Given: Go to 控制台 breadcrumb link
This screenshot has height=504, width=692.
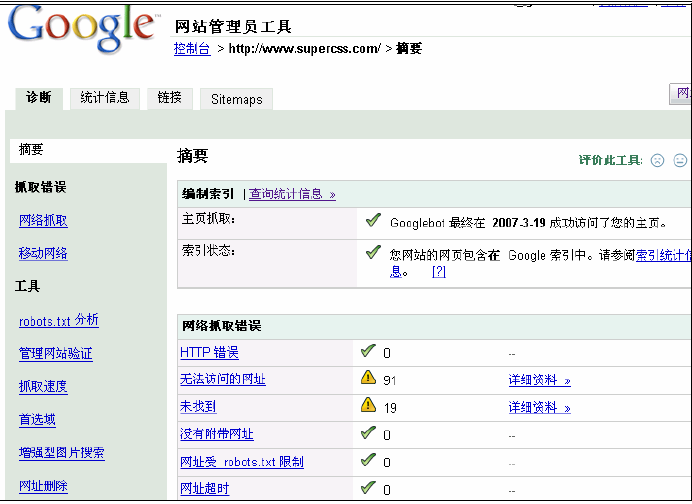Looking at the screenshot, I should [192, 49].
